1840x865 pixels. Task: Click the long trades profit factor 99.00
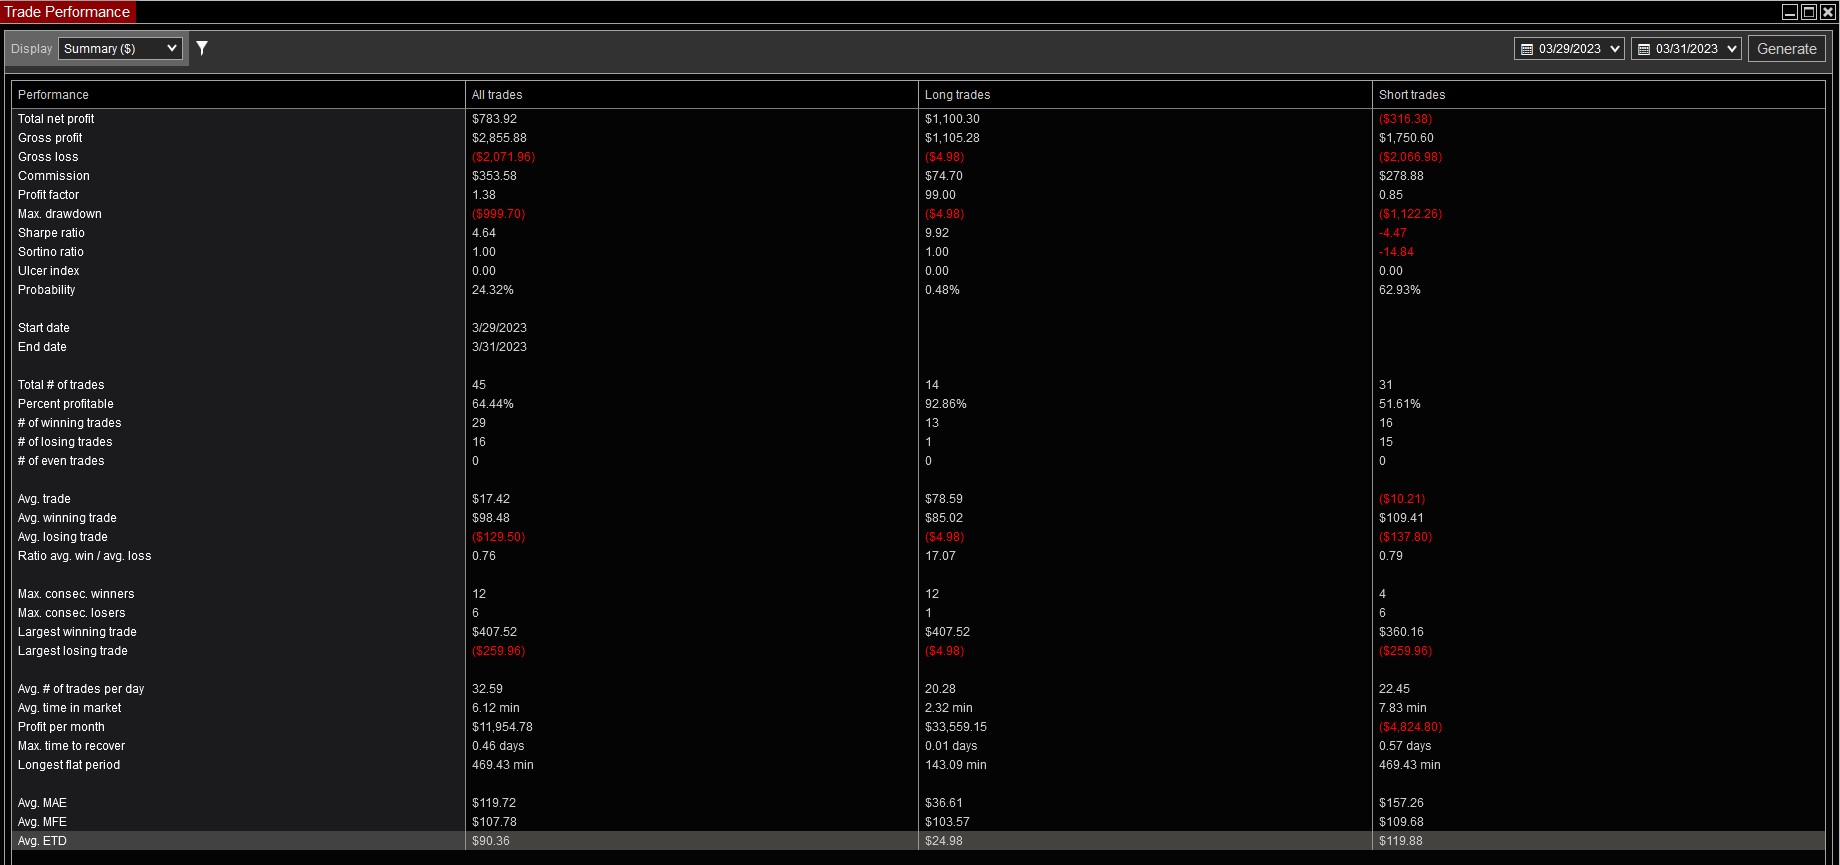pyautogui.click(x=940, y=195)
